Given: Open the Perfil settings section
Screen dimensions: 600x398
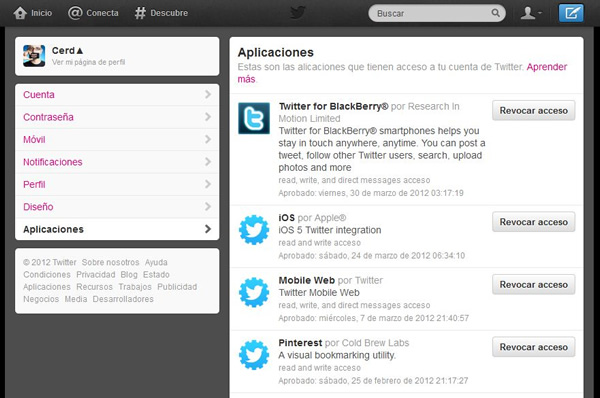Looking at the screenshot, I should pos(117,184).
